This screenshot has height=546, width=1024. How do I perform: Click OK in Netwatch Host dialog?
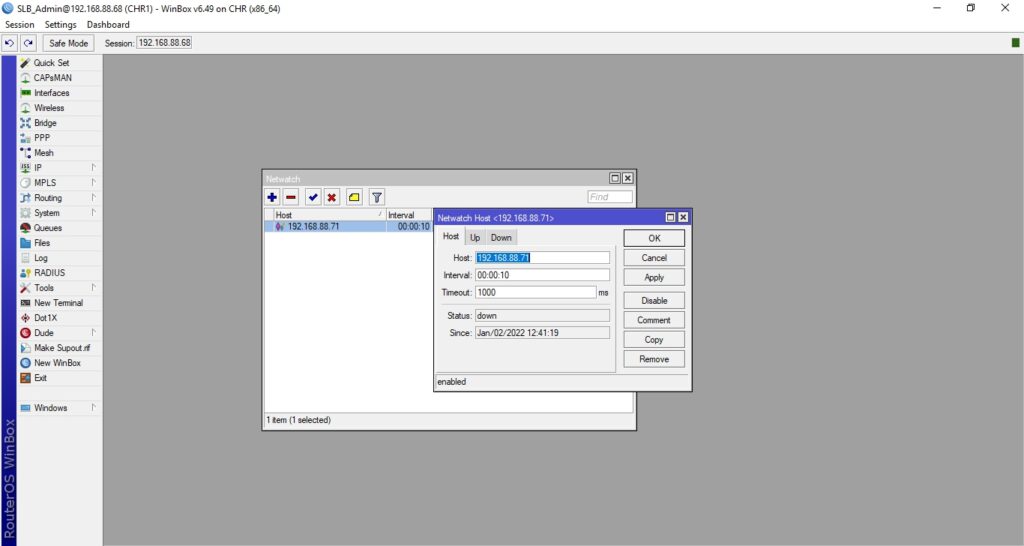[x=654, y=238]
